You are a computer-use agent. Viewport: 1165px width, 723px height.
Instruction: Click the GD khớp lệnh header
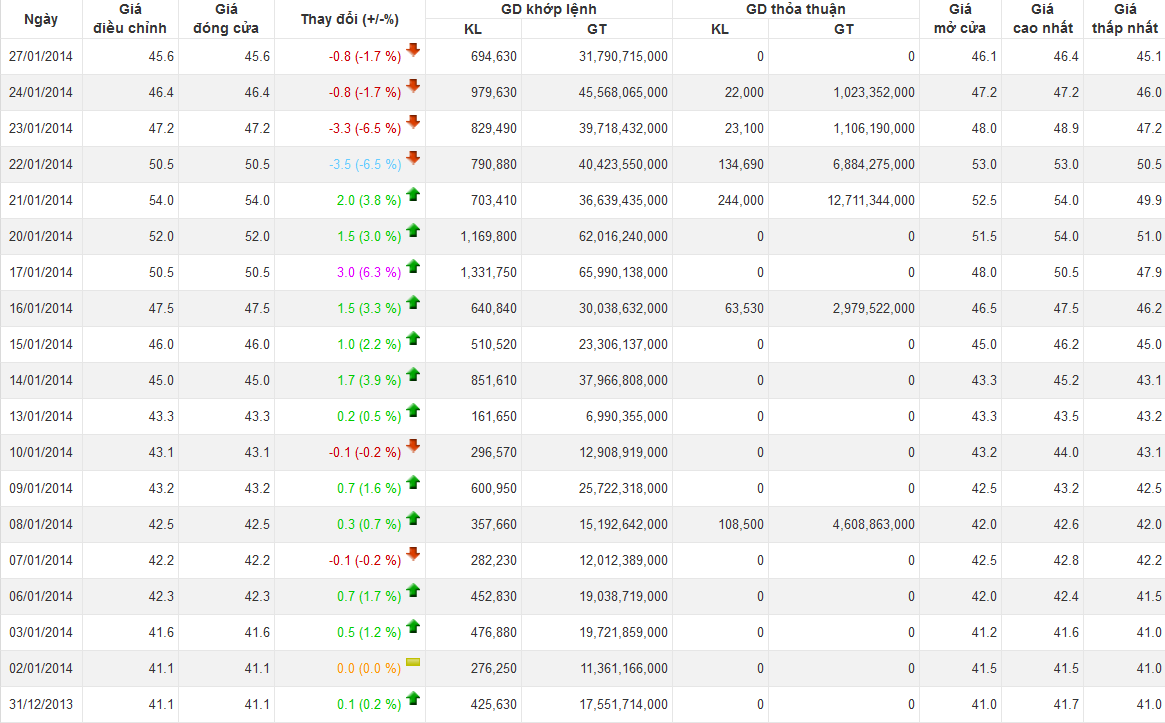click(548, 9)
